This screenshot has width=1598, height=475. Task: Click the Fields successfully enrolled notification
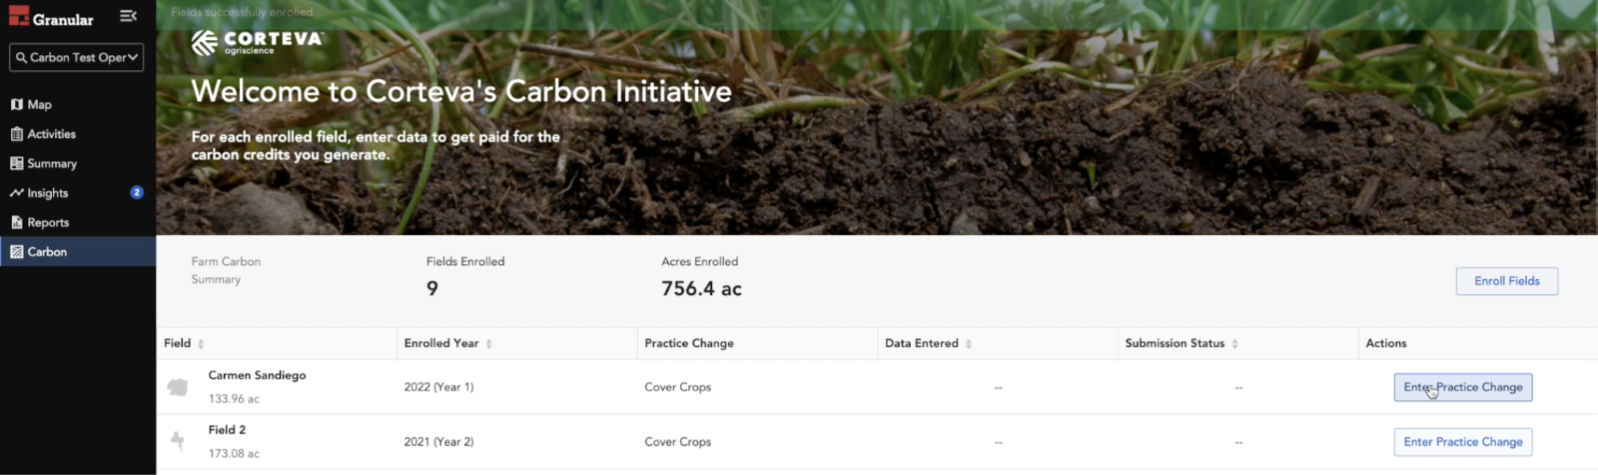tap(242, 12)
